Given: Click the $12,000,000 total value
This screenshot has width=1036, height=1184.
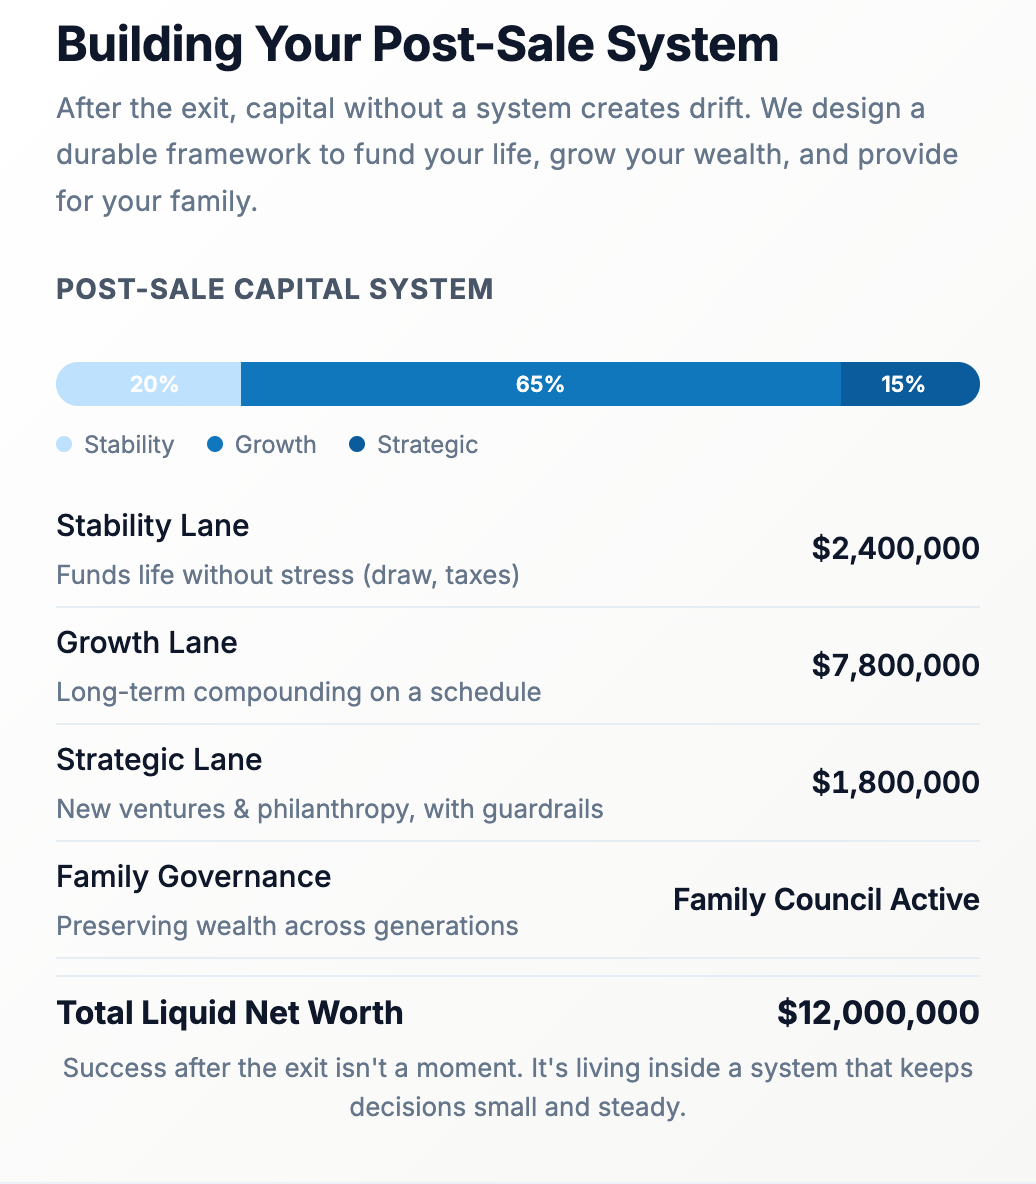Looking at the screenshot, I should pyautogui.click(x=878, y=1012).
